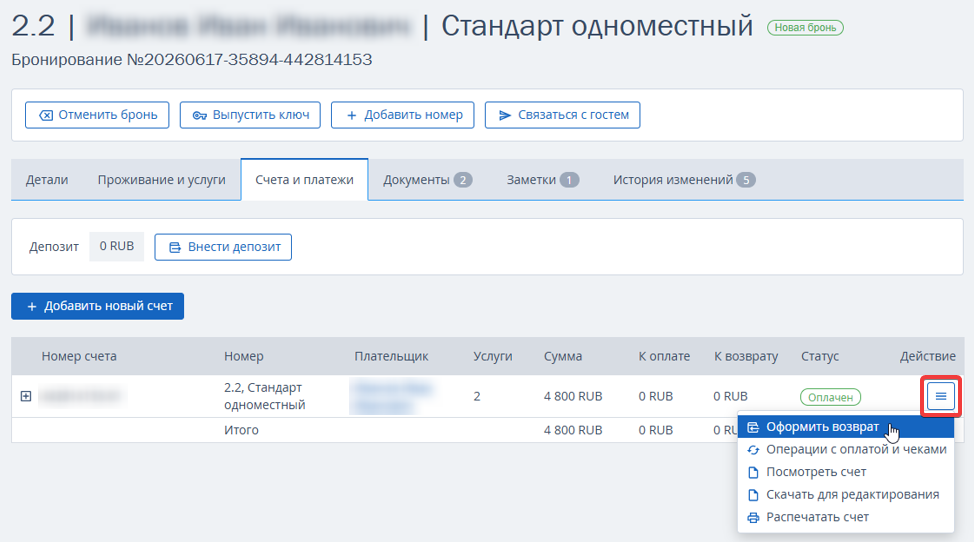Viewport: 974px width, 542px height.
Task: Click the К оплате column header
Action: pyautogui.click(x=664, y=356)
